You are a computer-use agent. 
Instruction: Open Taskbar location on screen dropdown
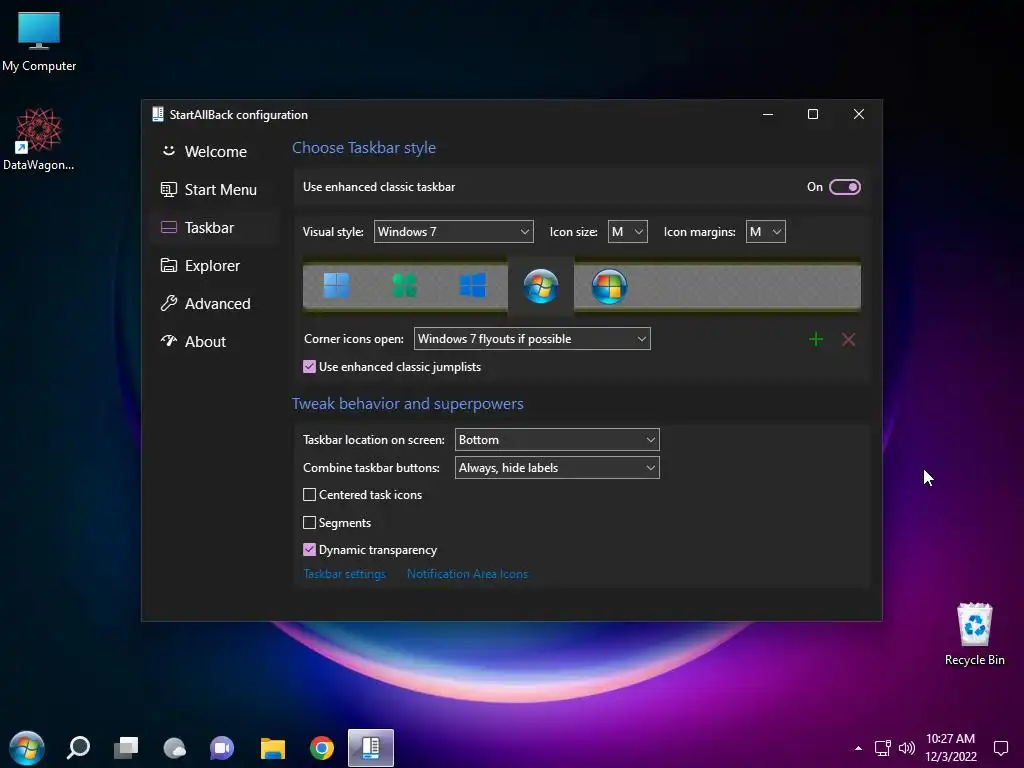[557, 440]
